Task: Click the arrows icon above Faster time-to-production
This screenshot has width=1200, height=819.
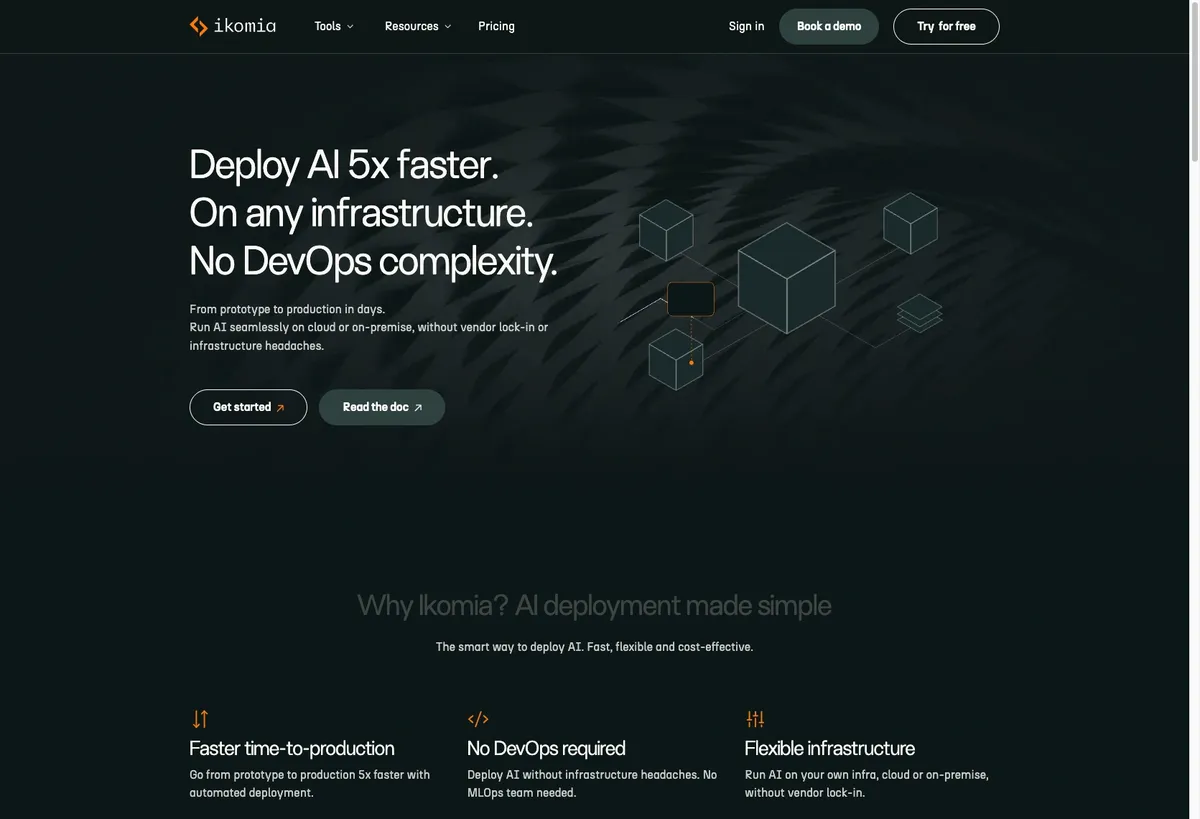Action: (x=200, y=719)
